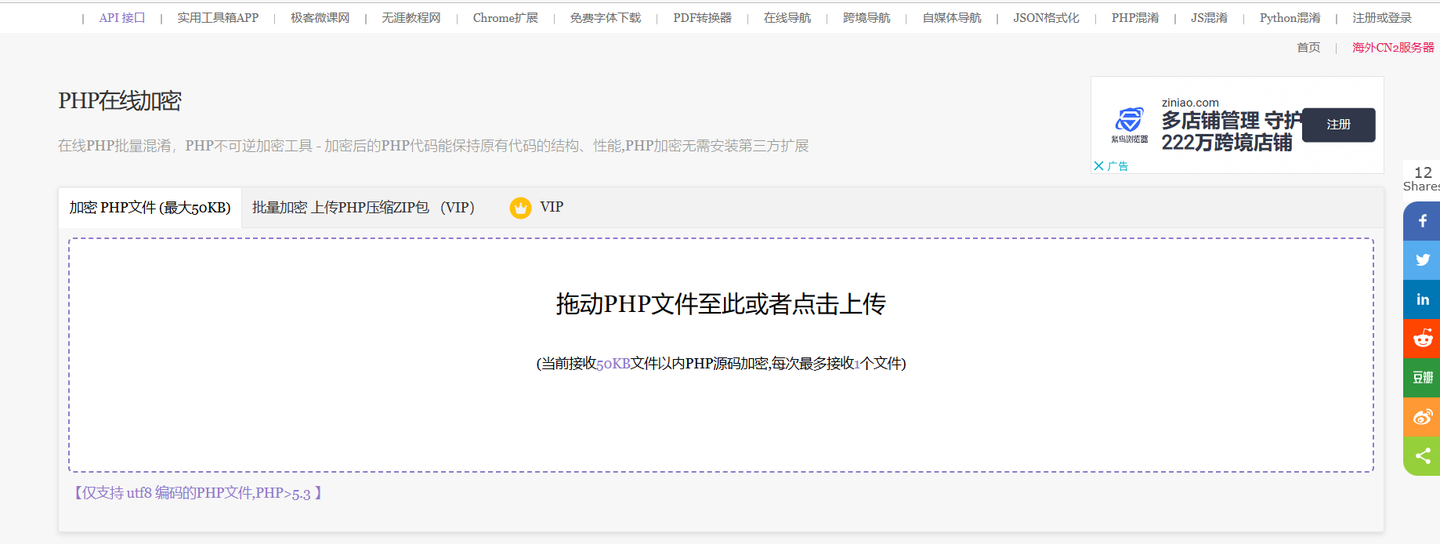This screenshot has width=1440, height=544.
Task: Go to 首页 breadcrumb link
Action: (1308, 47)
